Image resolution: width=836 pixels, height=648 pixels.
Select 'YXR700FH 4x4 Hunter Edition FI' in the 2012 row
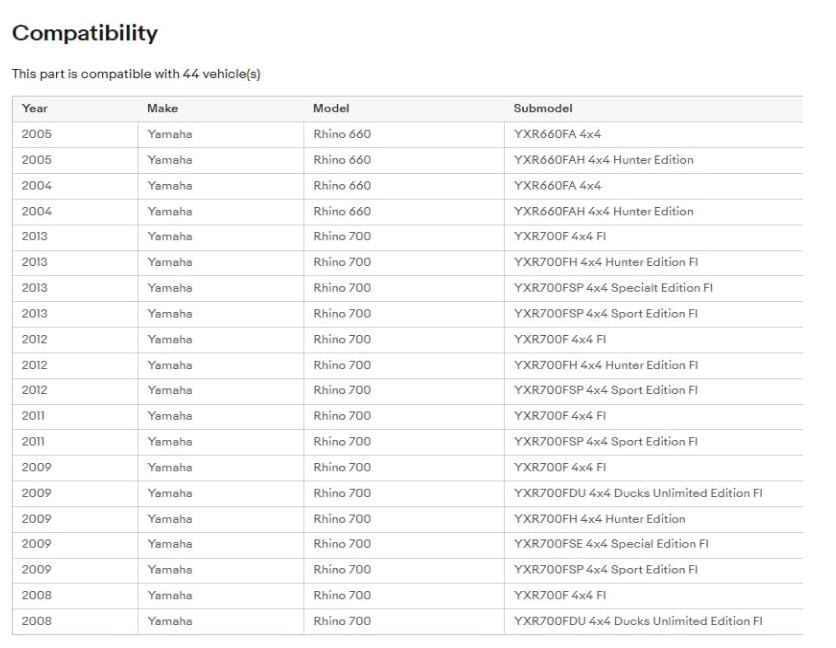(606, 365)
